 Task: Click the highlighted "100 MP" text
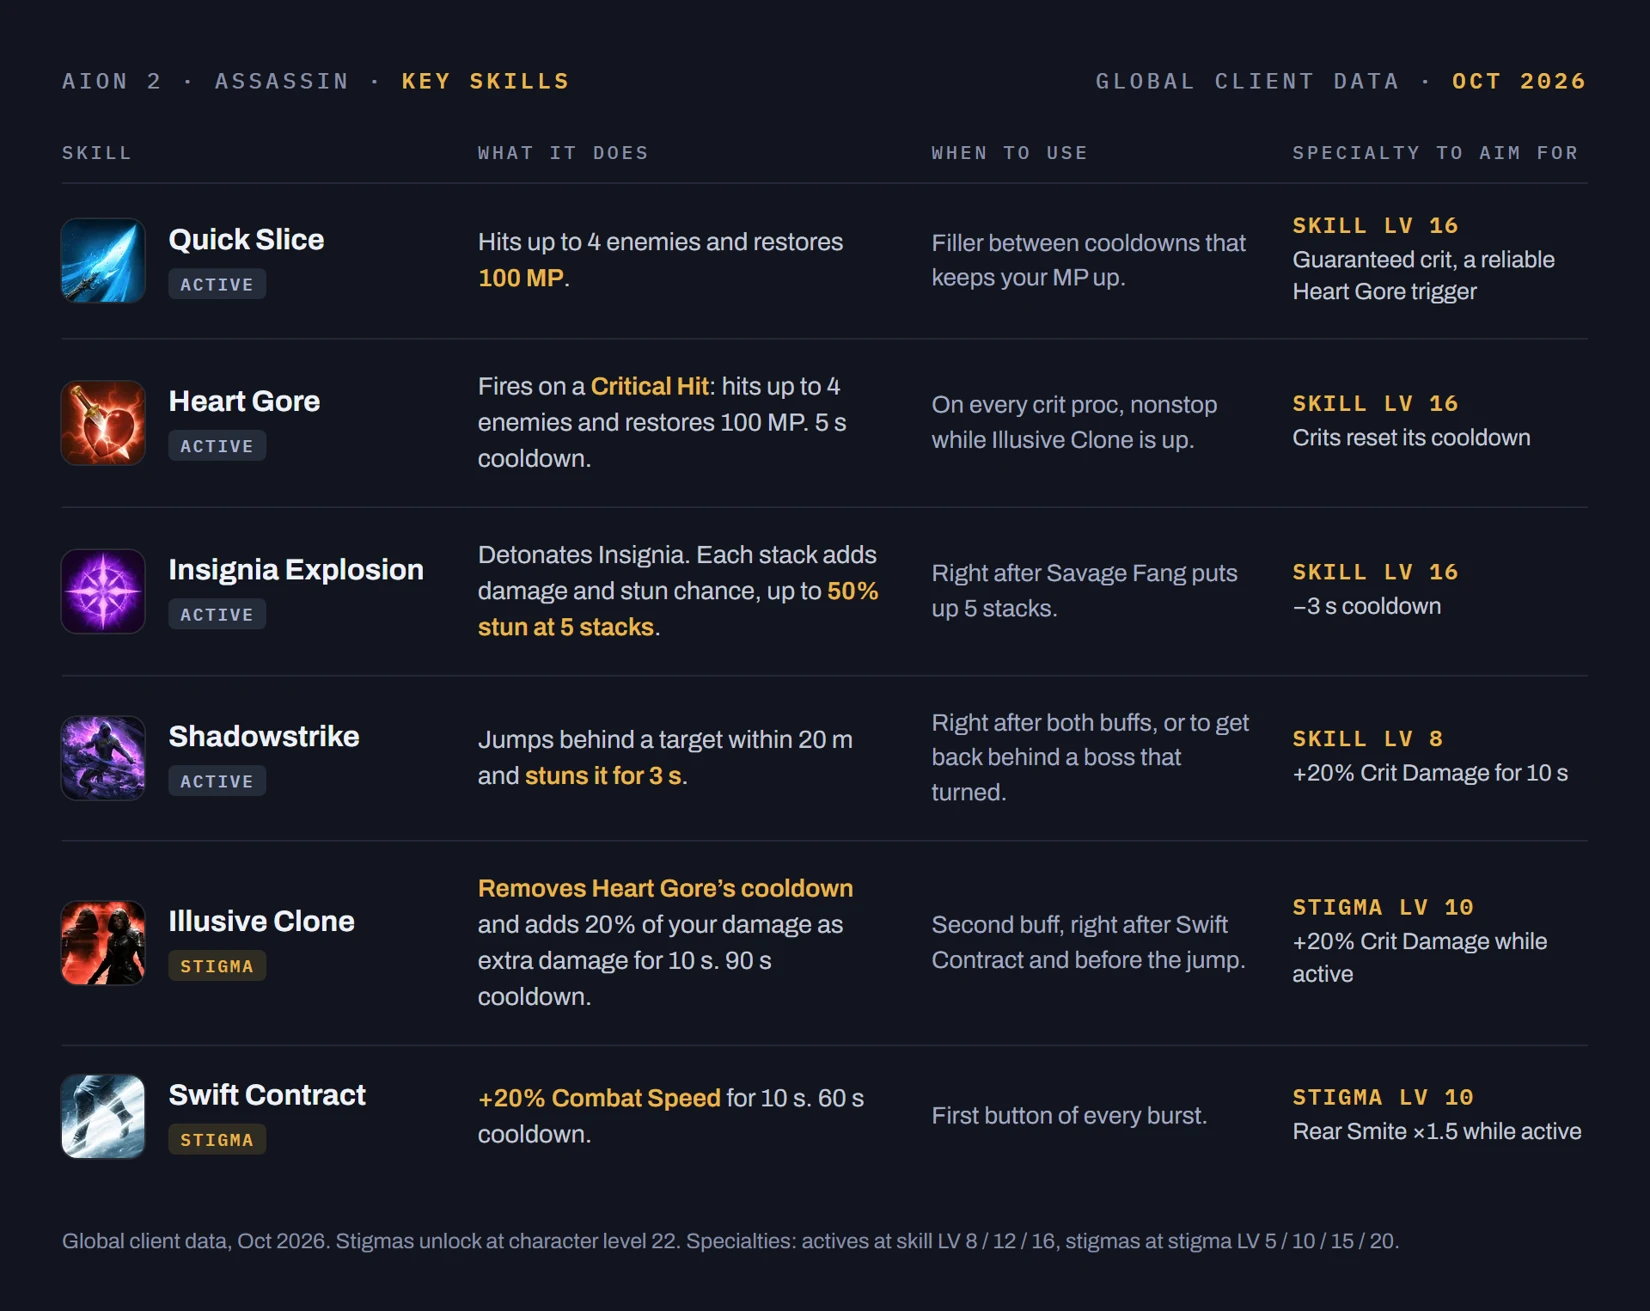(x=521, y=278)
